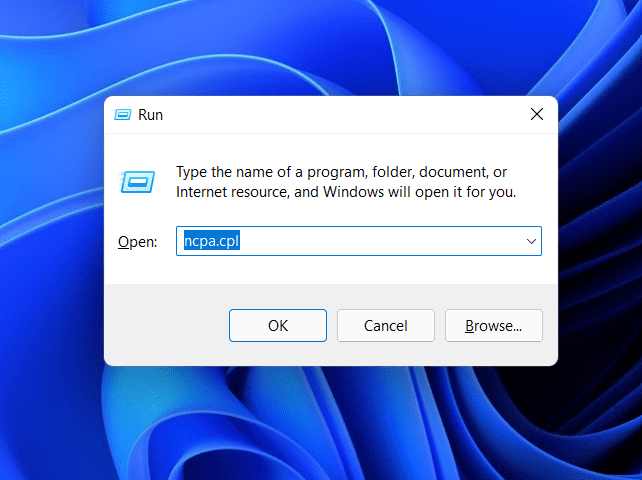This screenshot has width=642, height=480.
Task: Click empty area of Run title bar
Action: click(340, 115)
